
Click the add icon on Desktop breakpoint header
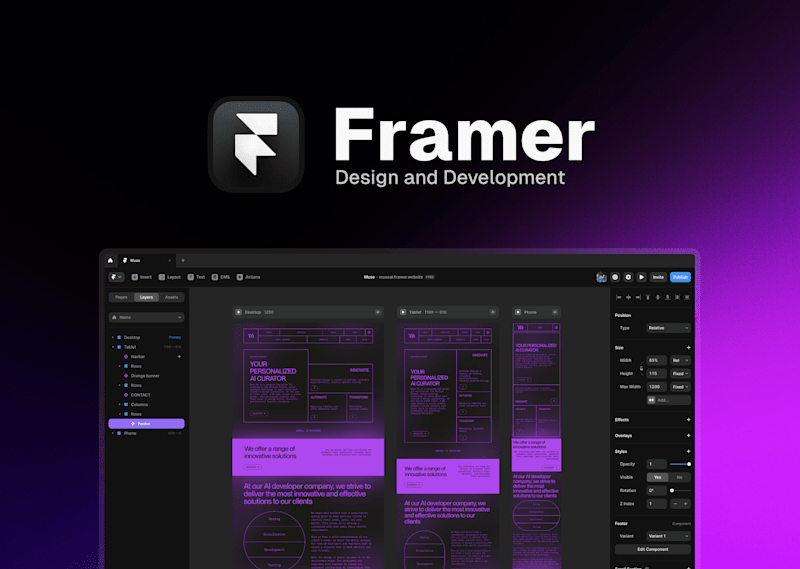378,312
